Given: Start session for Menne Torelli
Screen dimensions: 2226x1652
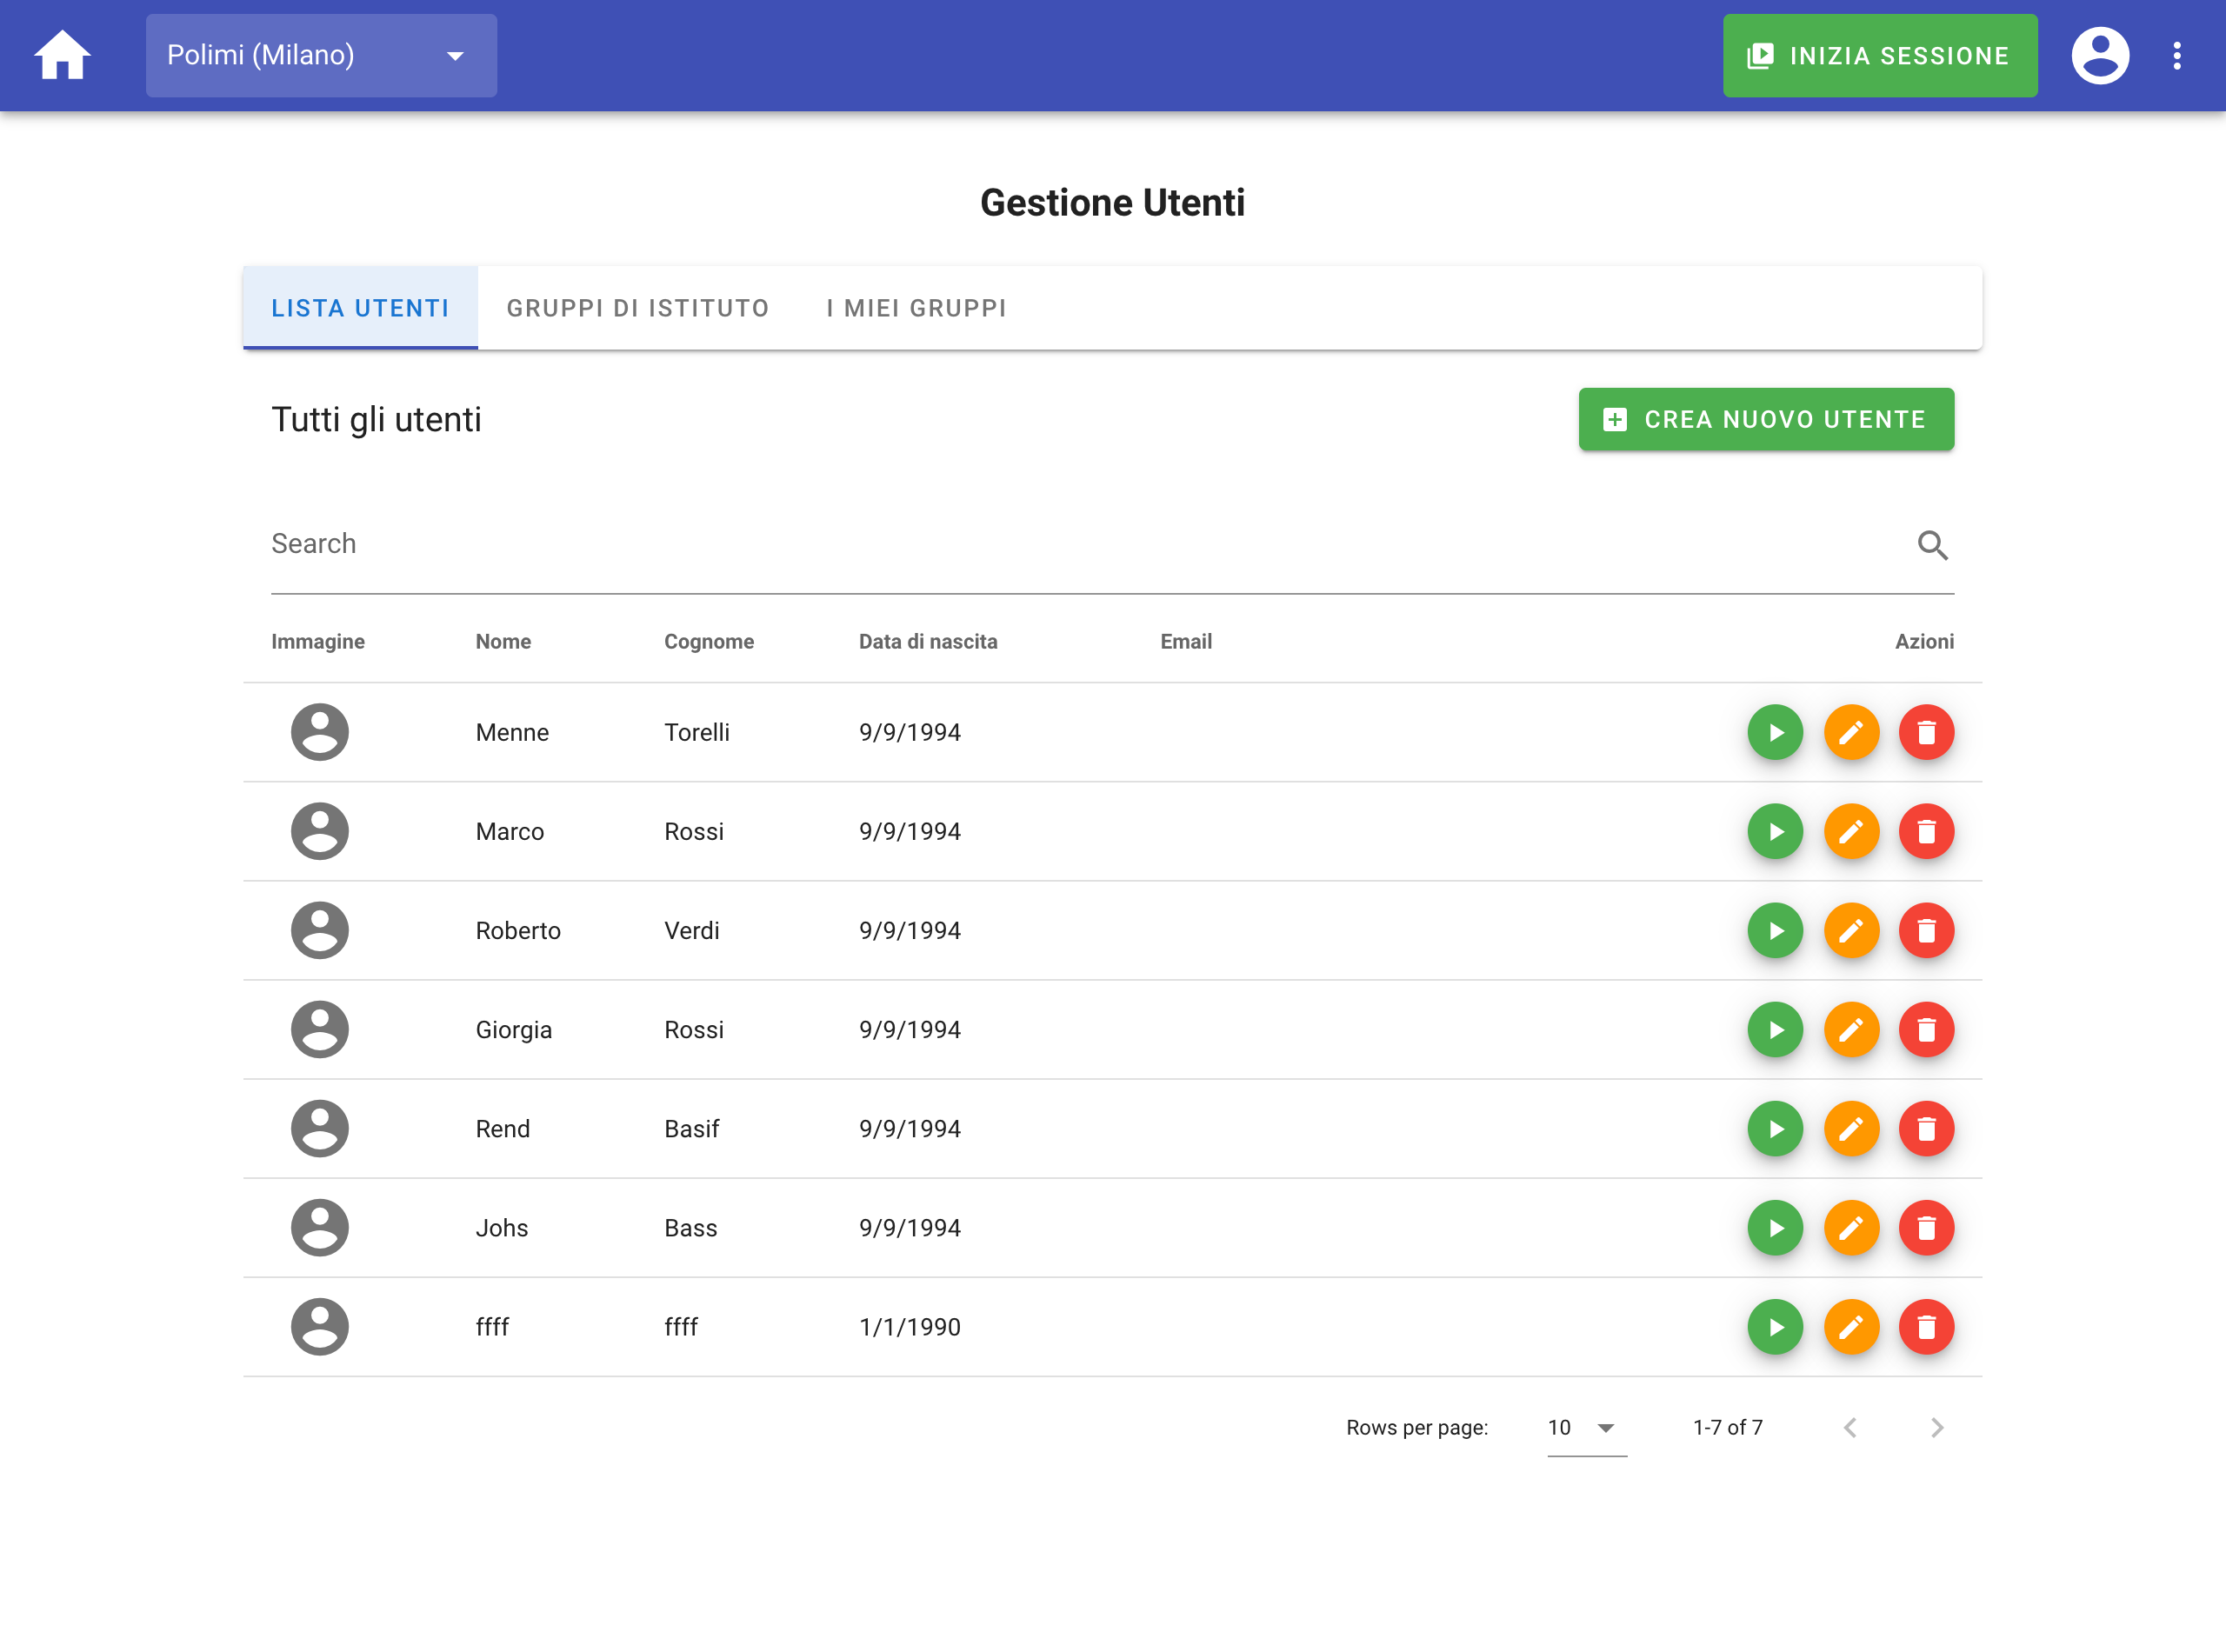Looking at the screenshot, I should [1775, 732].
